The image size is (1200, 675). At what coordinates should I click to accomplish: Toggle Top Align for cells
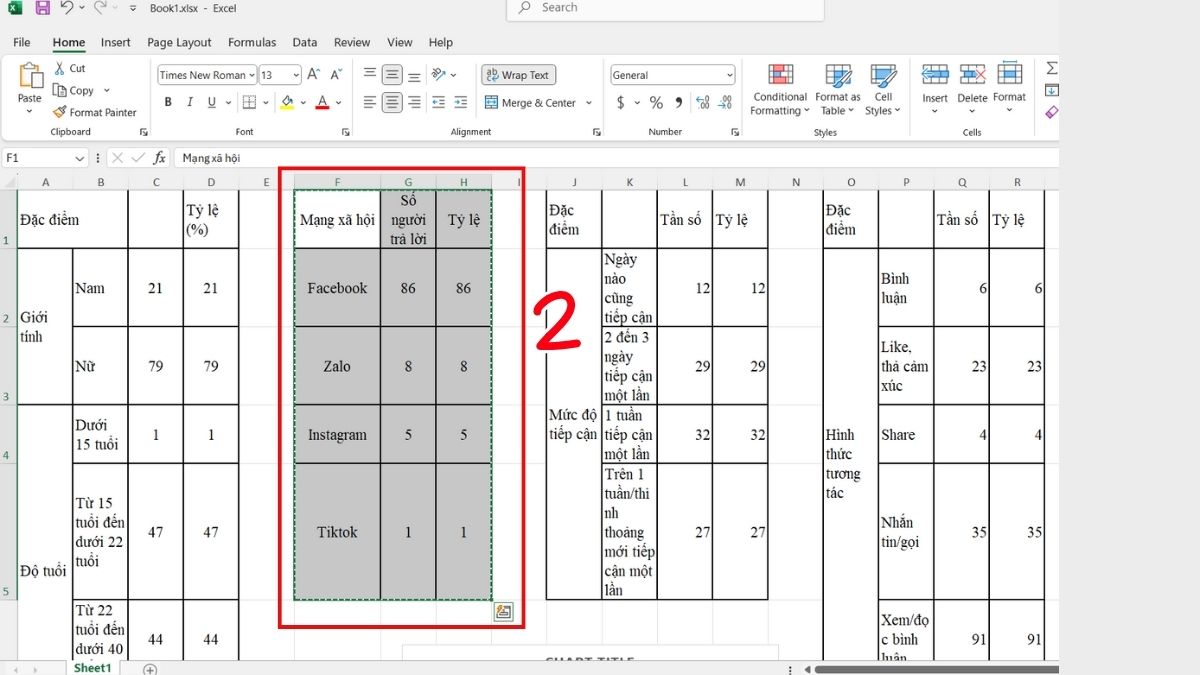click(x=370, y=75)
